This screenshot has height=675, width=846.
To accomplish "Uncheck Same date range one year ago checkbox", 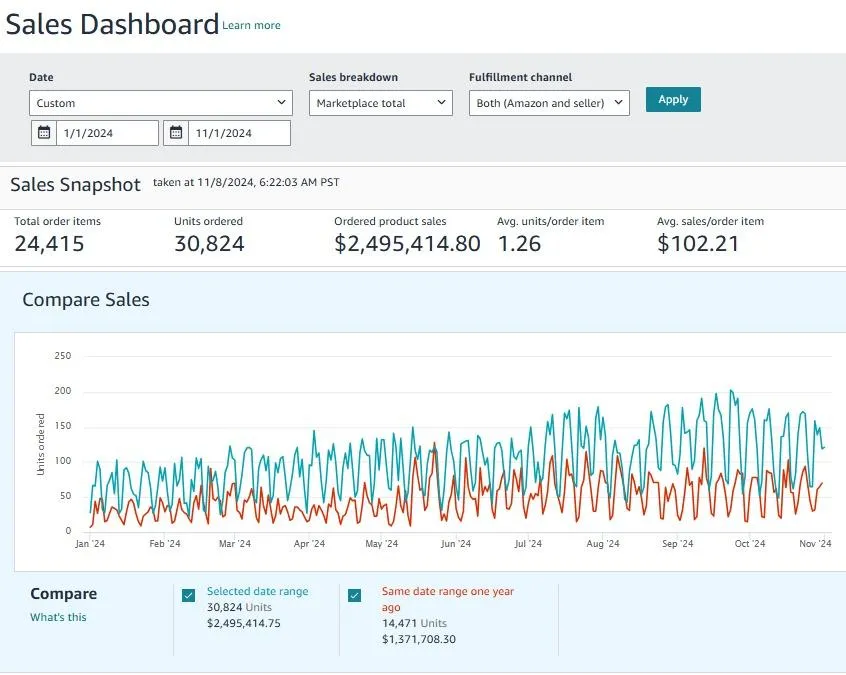I will click(354, 596).
